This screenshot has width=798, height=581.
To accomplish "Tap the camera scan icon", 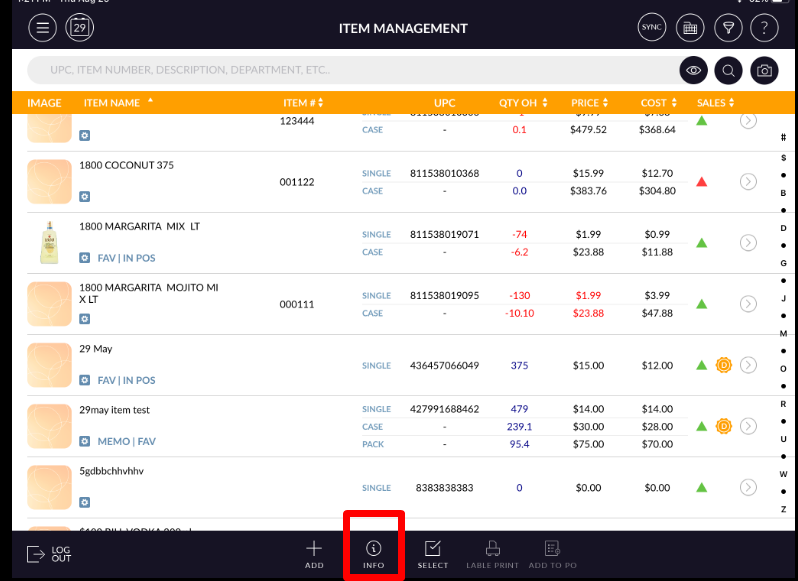I will point(764,71).
